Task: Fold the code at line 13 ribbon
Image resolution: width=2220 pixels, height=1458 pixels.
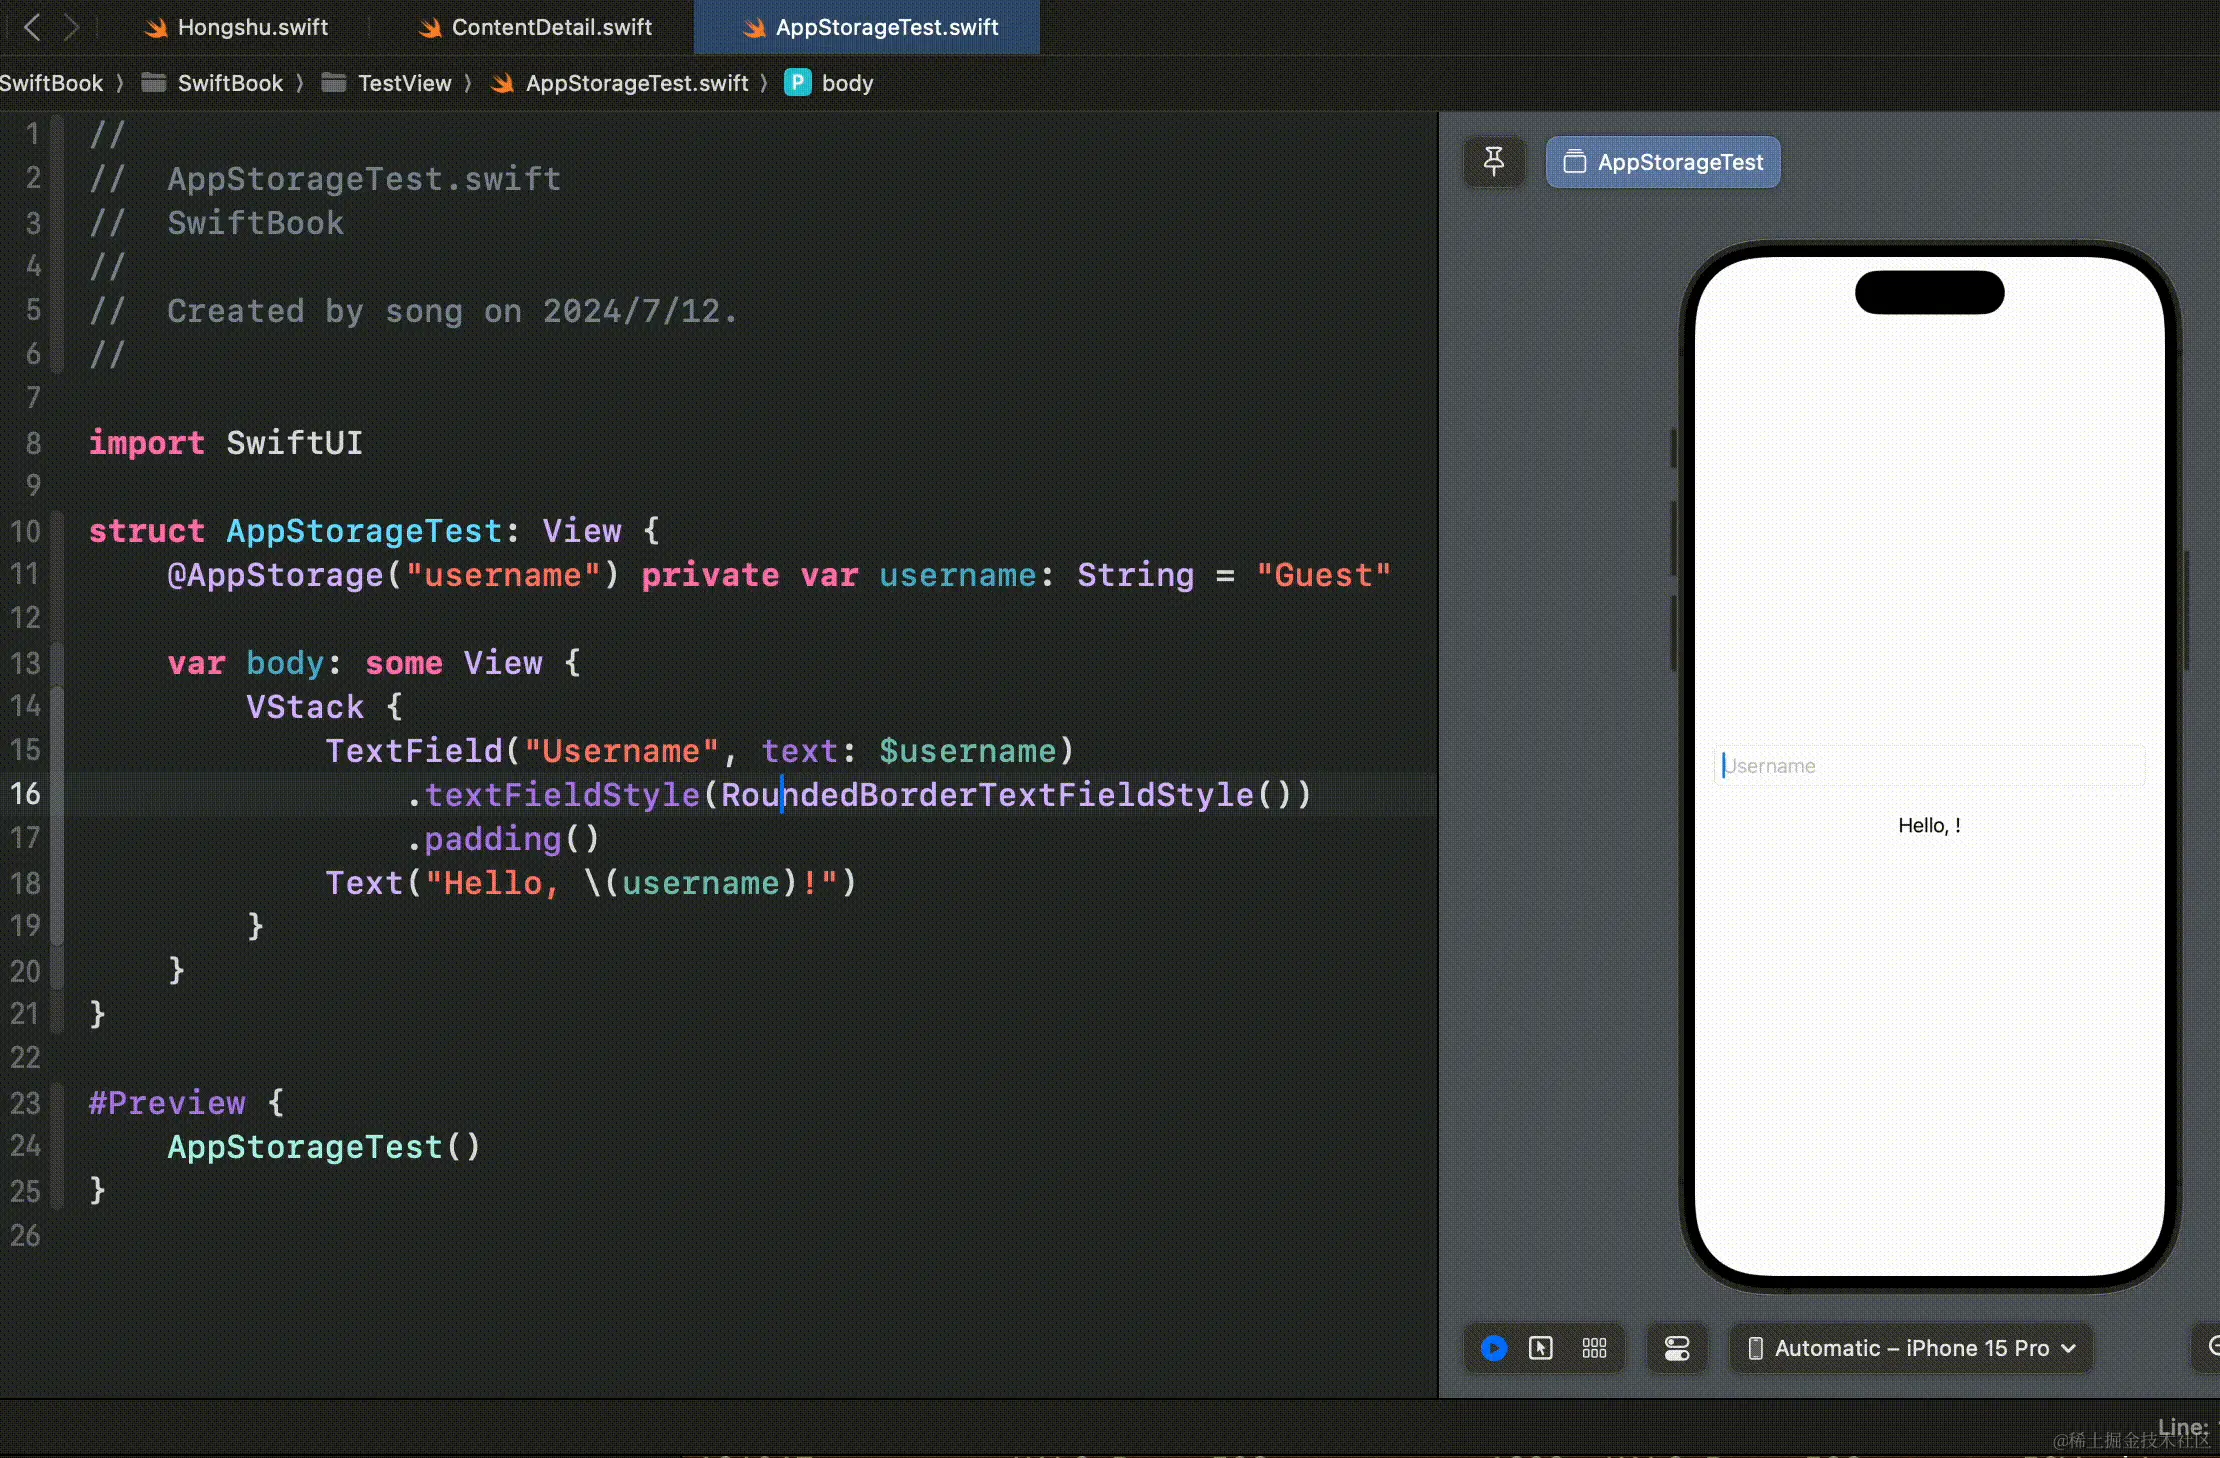Action: pyautogui.click(x=58, y=663)
